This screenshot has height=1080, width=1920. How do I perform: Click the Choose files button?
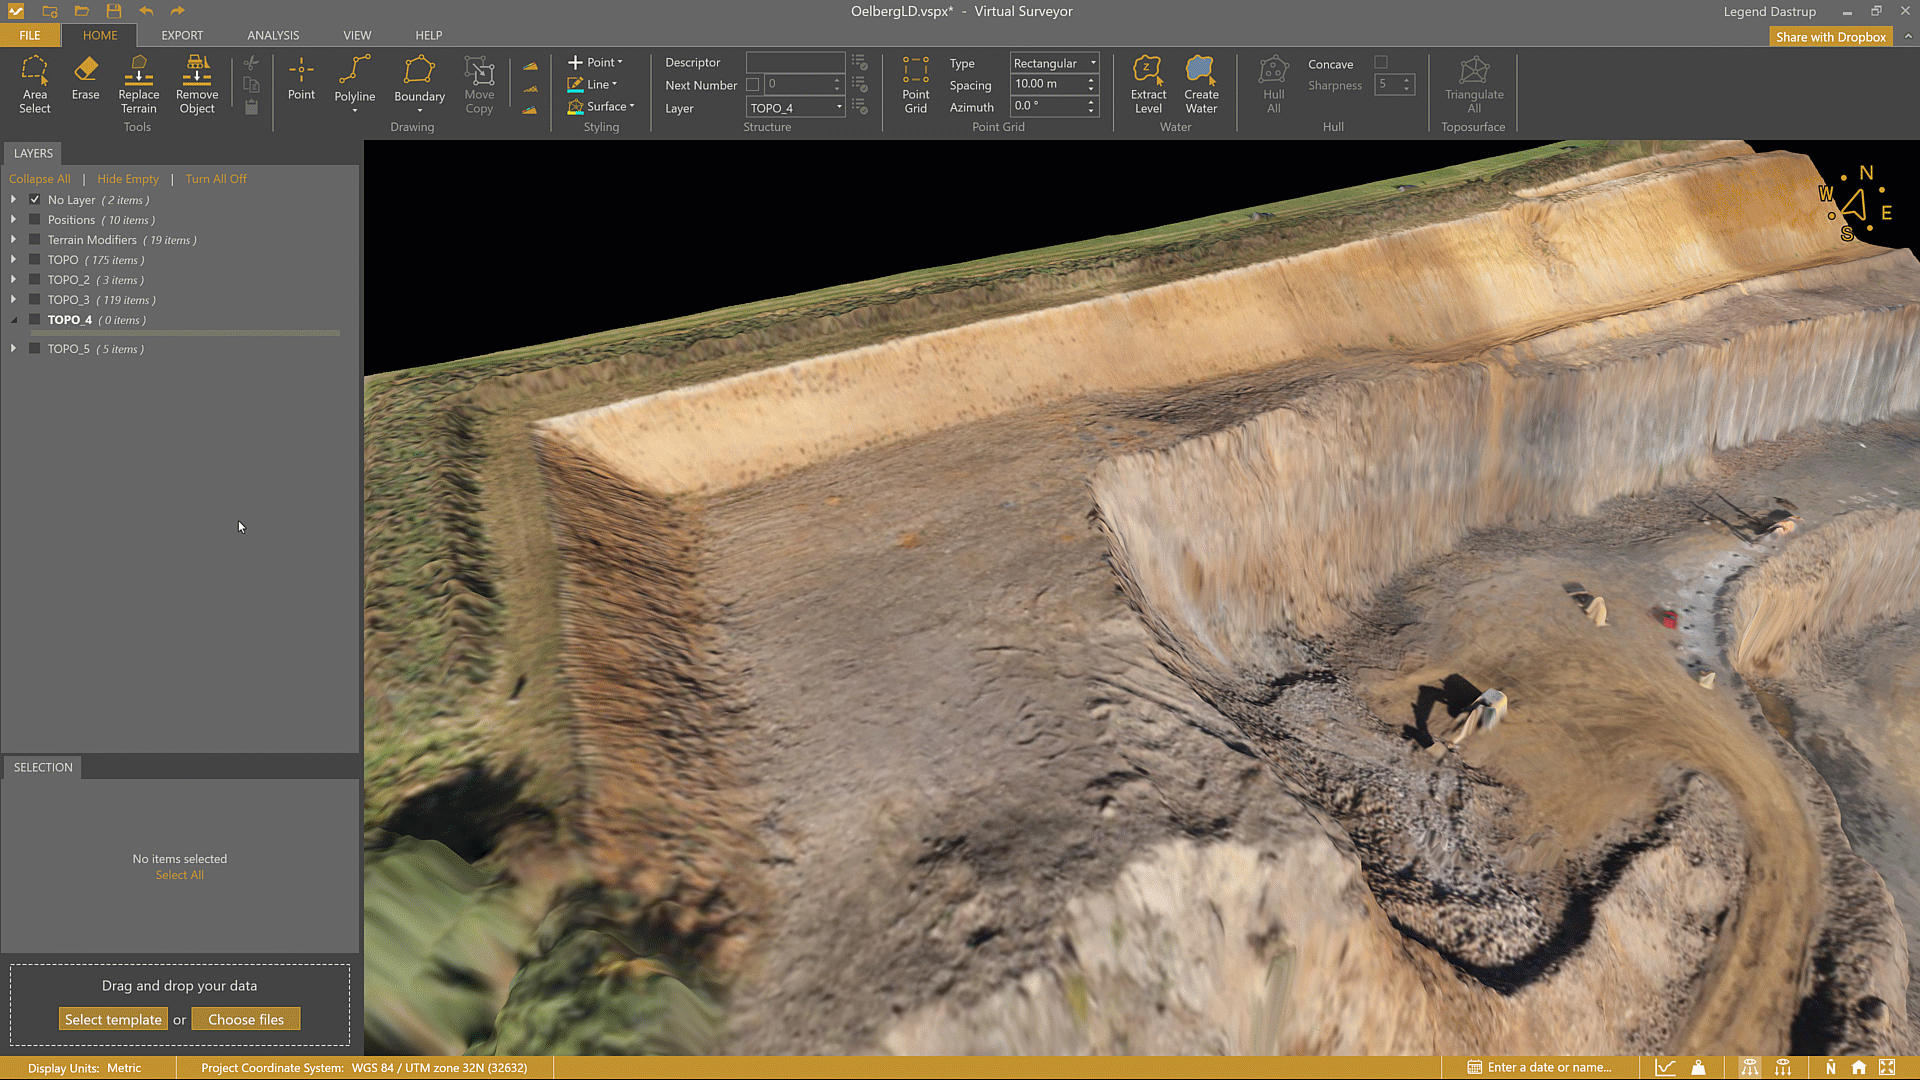[x=246, y=1020]
